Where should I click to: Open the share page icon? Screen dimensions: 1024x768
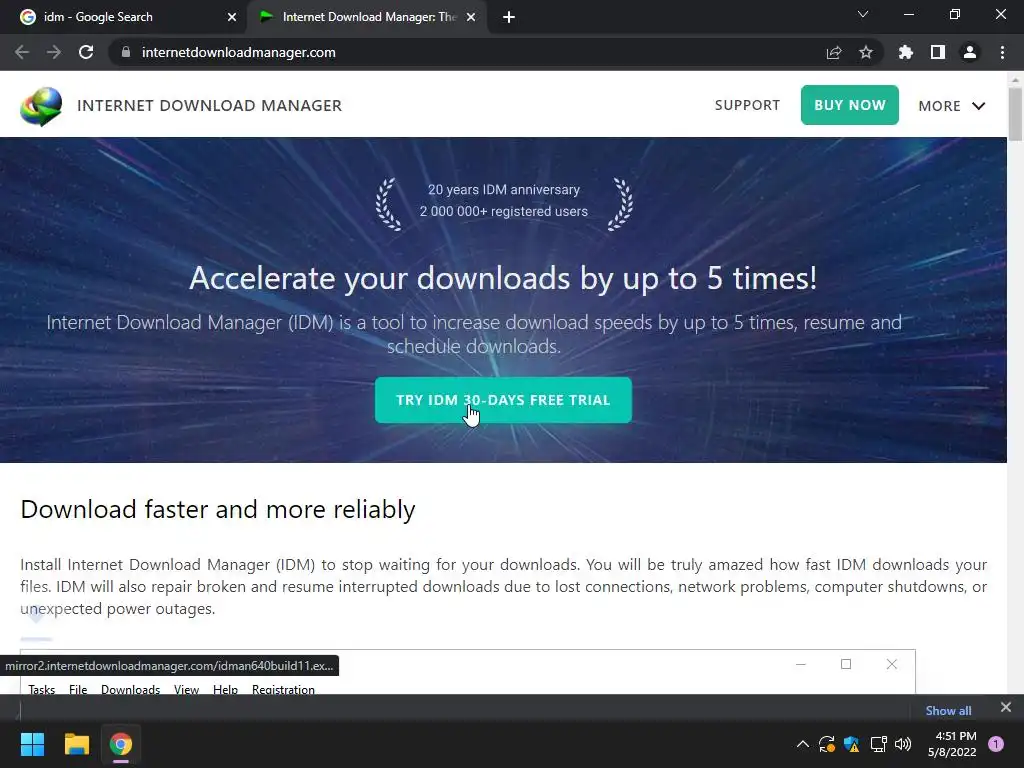(x=834, y=52)
